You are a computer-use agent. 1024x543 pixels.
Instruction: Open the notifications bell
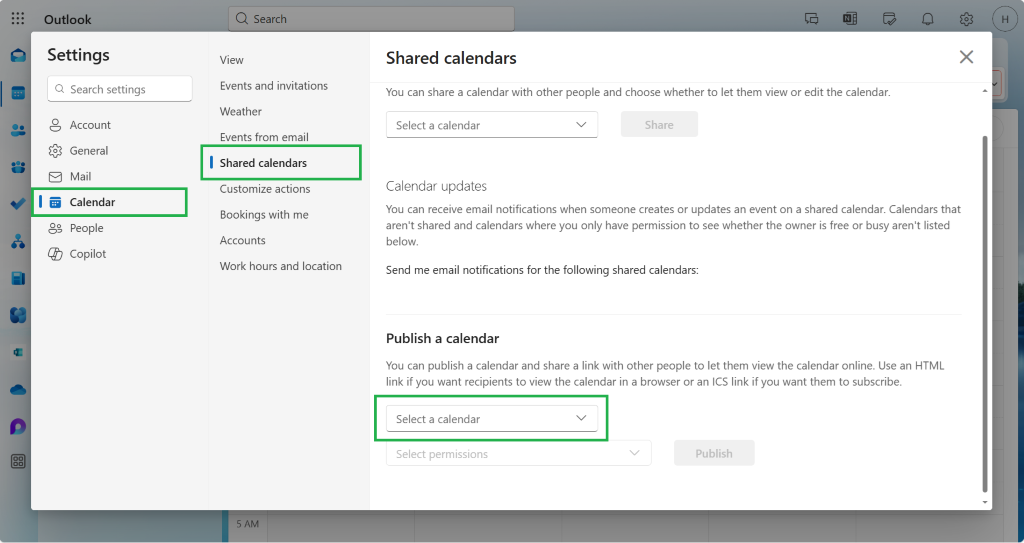[927, 19]
